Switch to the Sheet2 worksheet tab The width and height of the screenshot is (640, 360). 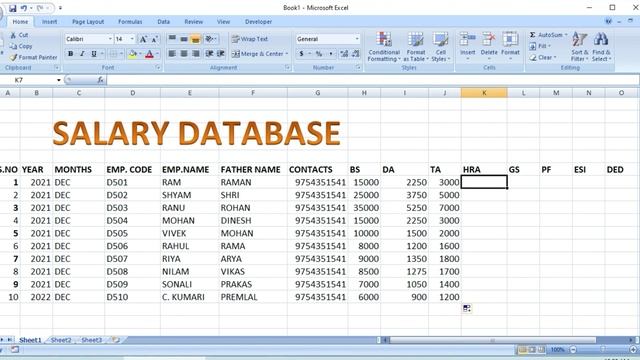click(x=61, y=340)
